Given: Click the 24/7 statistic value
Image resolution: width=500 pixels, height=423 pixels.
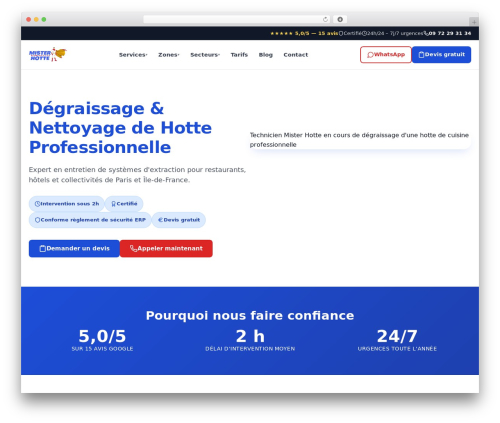Looking at the screenshot, I should click(x=397, y=336).
